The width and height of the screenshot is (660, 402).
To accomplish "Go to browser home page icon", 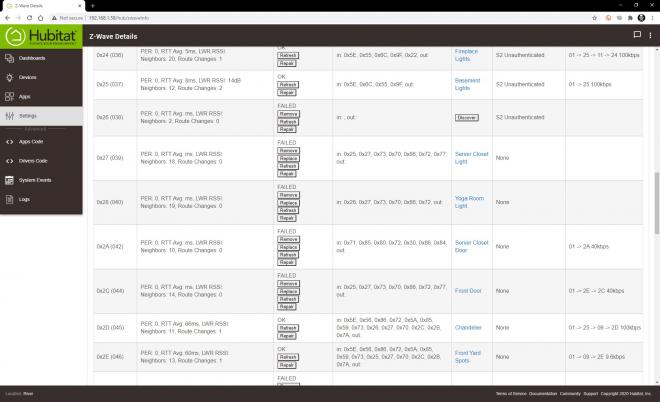I will [x=40, y=18].
